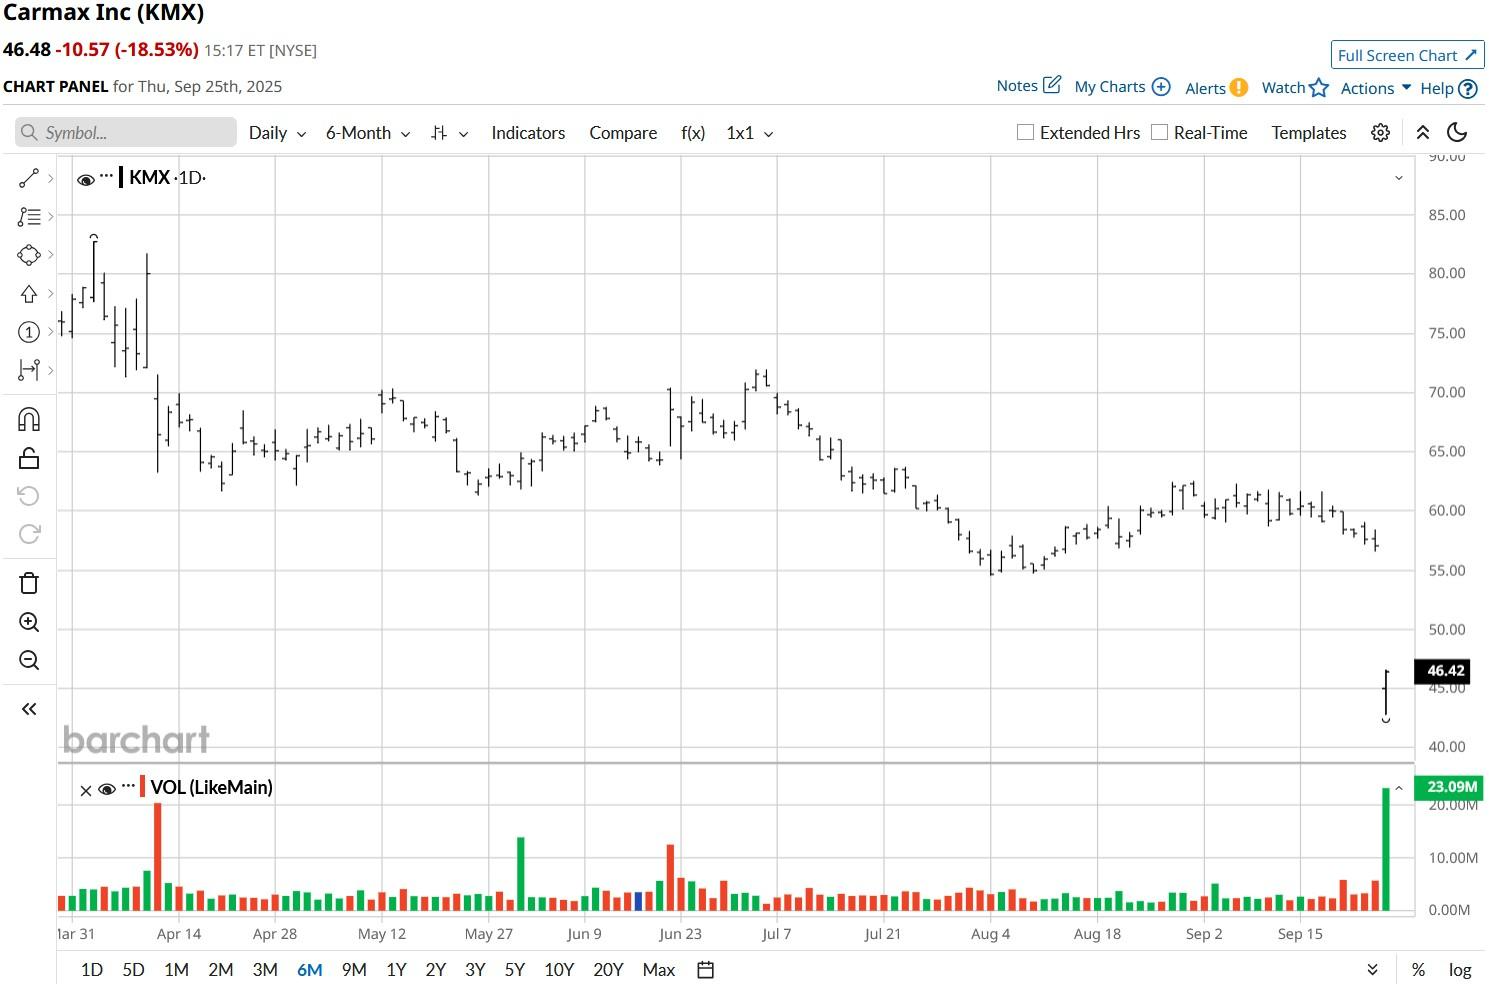Collapse the left drawing toolbar
The width and height of the screenshot is (1489, 984).
(28, 709)
